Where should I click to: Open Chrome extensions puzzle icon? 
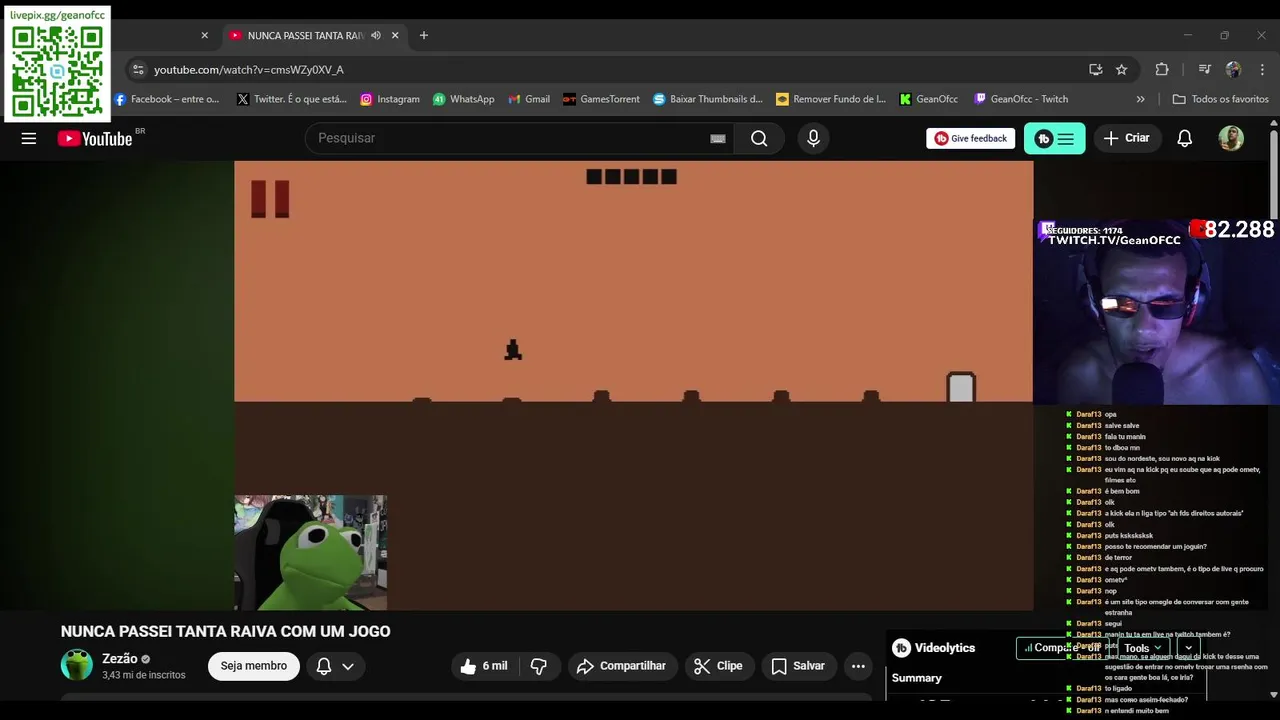coord(1162,70)
